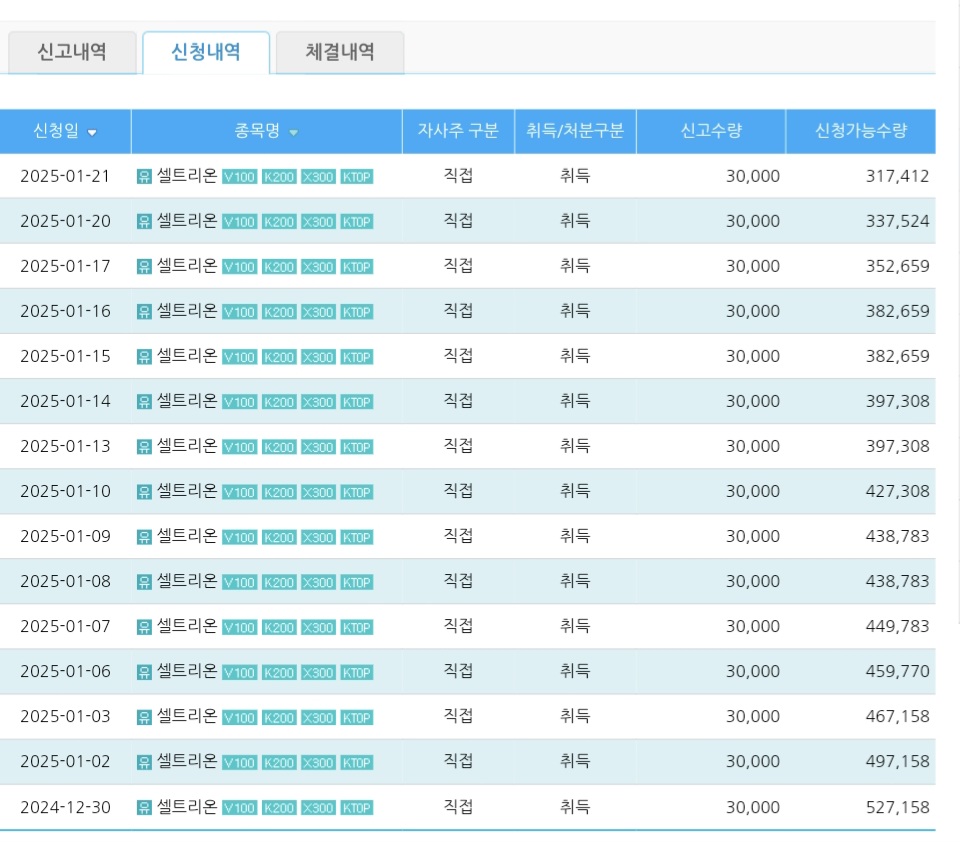The image size is (960, 842).
Task: Click the V100 badge in 2025-01-07 row
Action: [x=239, y=627]
